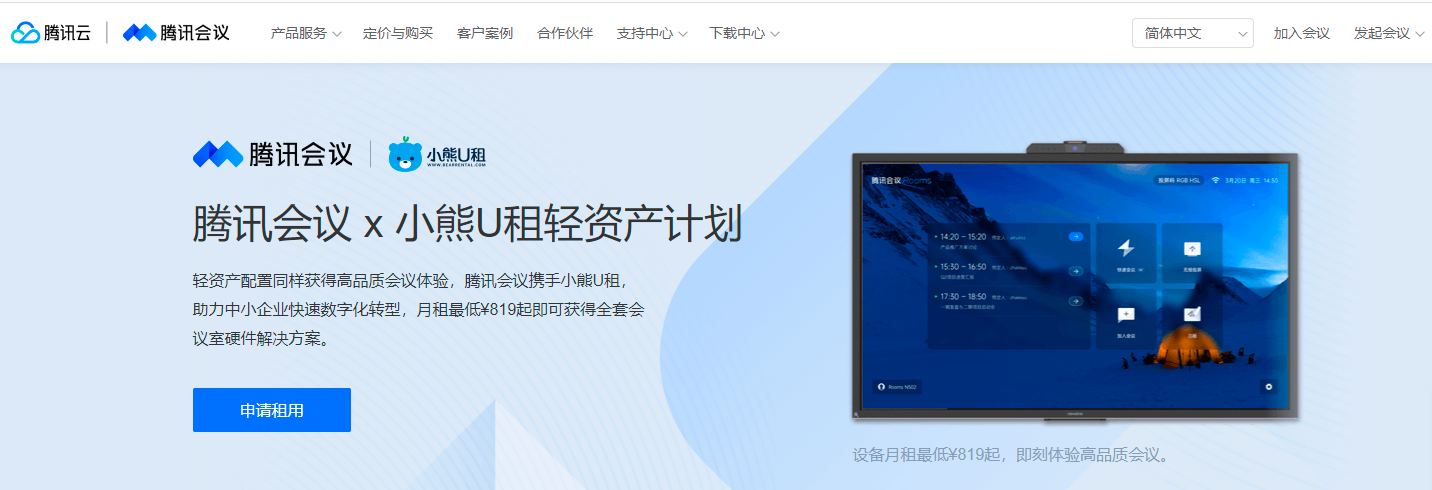The image size is (1432, 490).
Task: Click the paragraph starting 轻资产配置同样获得高品质会议体验
Action: tap(418, 309)
